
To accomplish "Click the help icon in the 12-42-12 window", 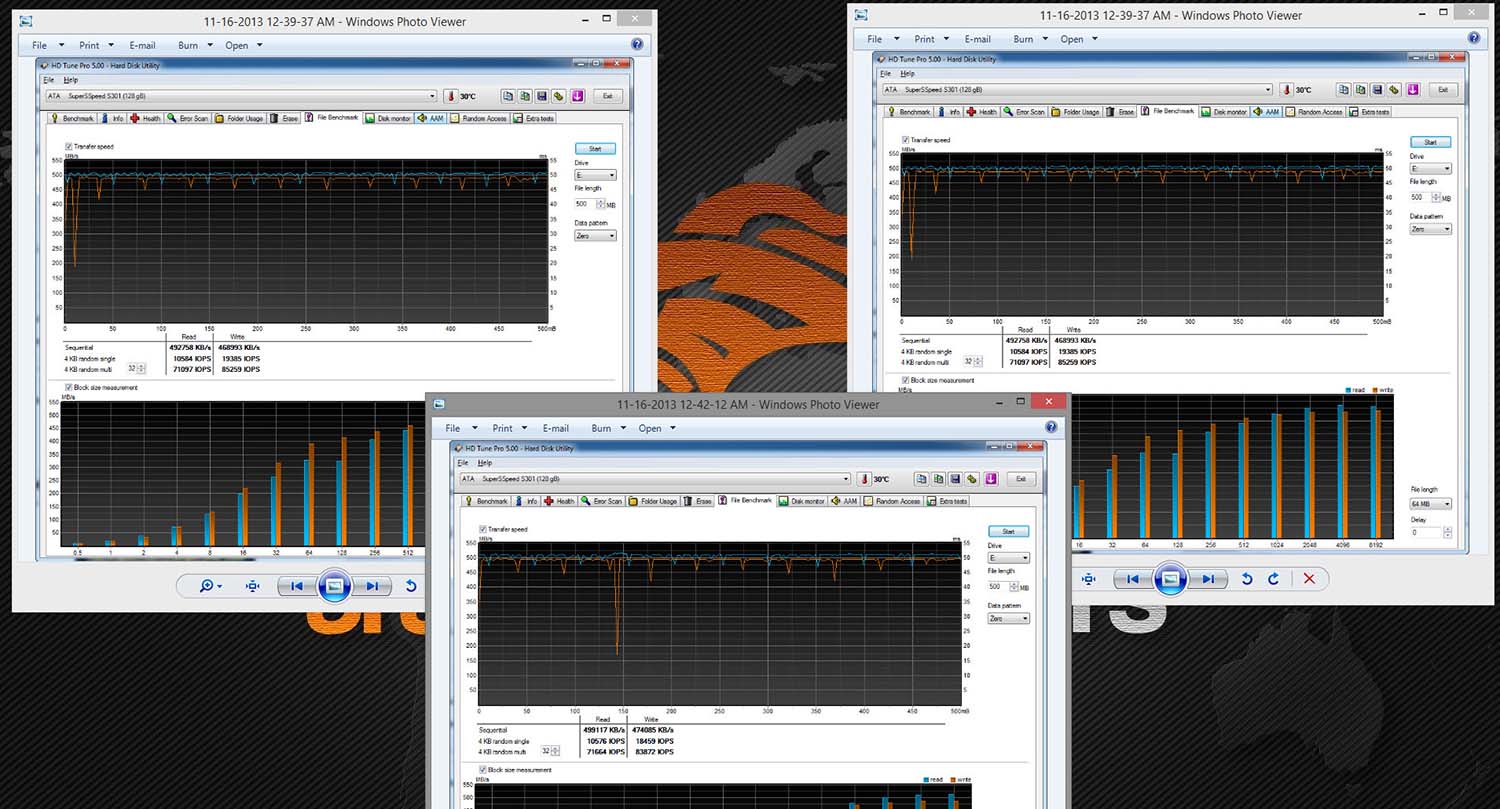I will (1050, 428).
